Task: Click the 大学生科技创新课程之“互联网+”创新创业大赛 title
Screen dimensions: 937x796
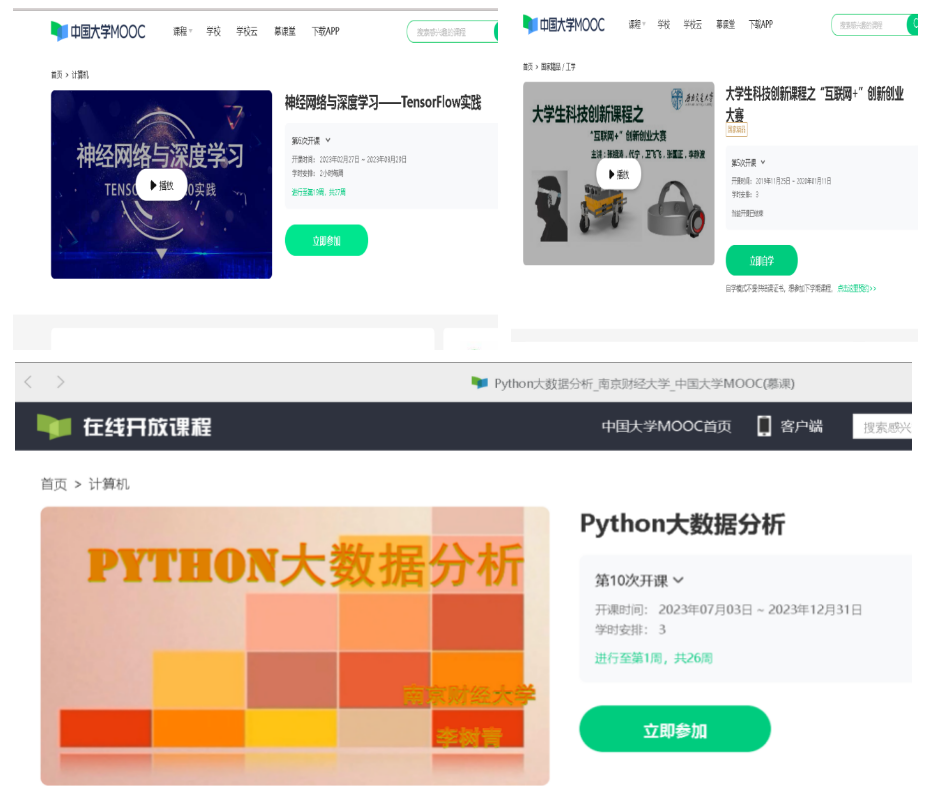Action: [814, 104]
